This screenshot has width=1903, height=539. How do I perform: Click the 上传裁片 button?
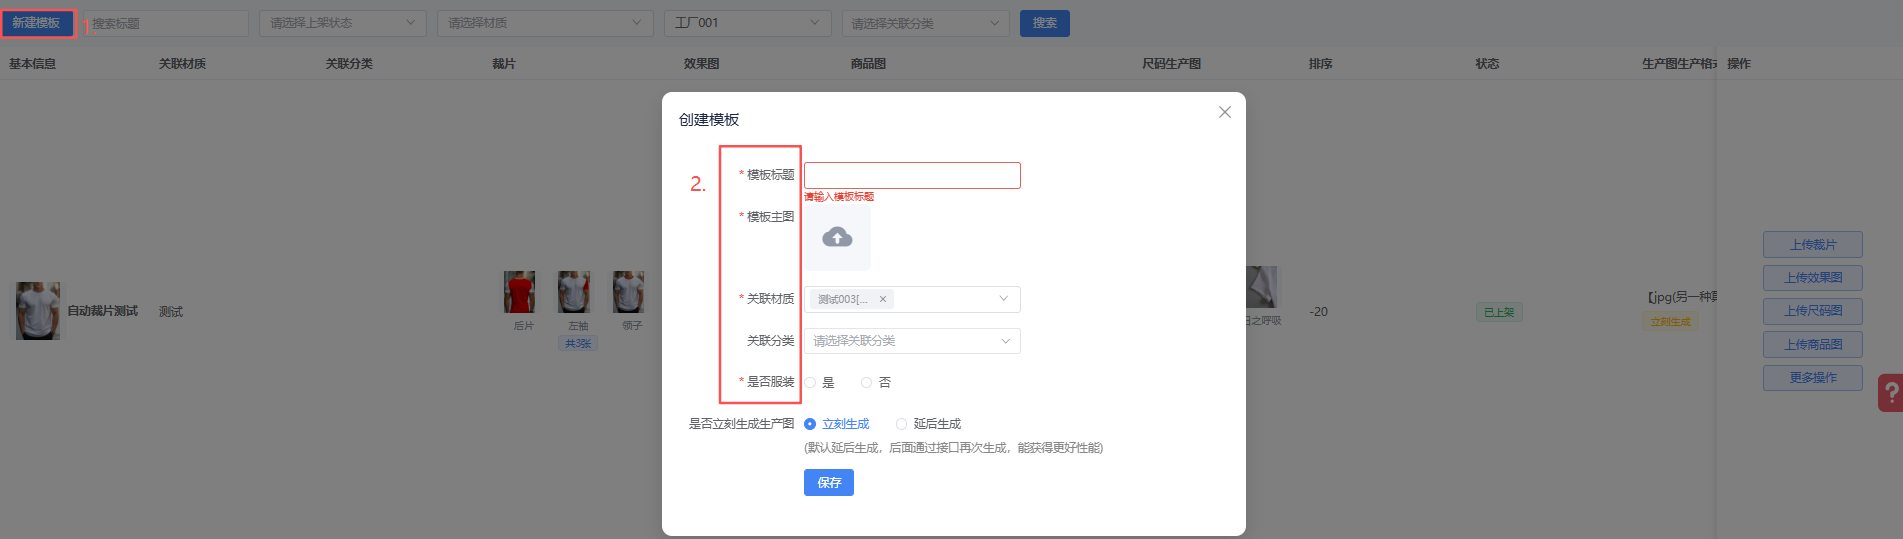pos(1813,245)
